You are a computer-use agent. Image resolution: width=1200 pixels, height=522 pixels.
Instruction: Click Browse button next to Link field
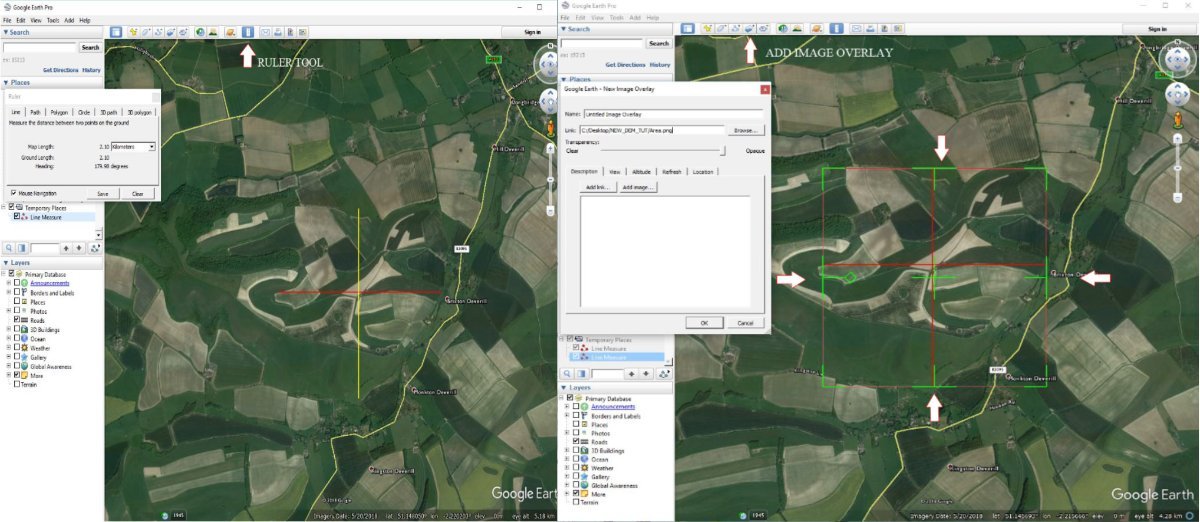(x=746, y=130)
